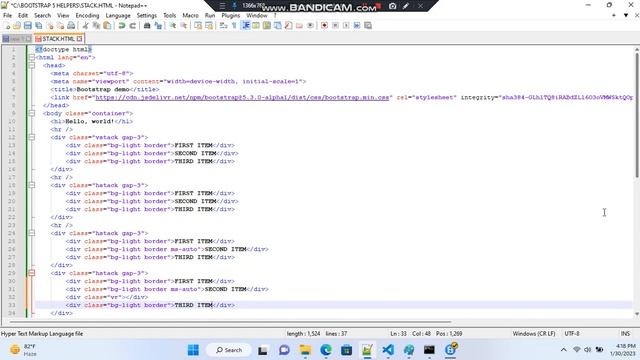Open the Windows Start menu
This screenshot has width=640, height=360.
[x=193, y=350]
